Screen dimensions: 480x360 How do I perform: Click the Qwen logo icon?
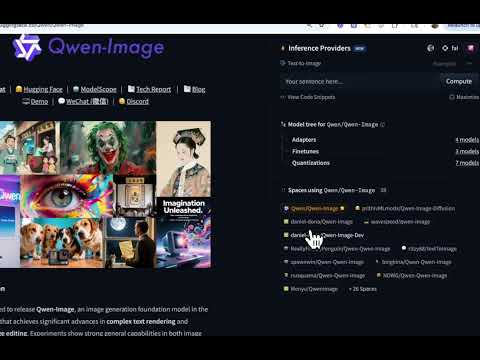27,47
